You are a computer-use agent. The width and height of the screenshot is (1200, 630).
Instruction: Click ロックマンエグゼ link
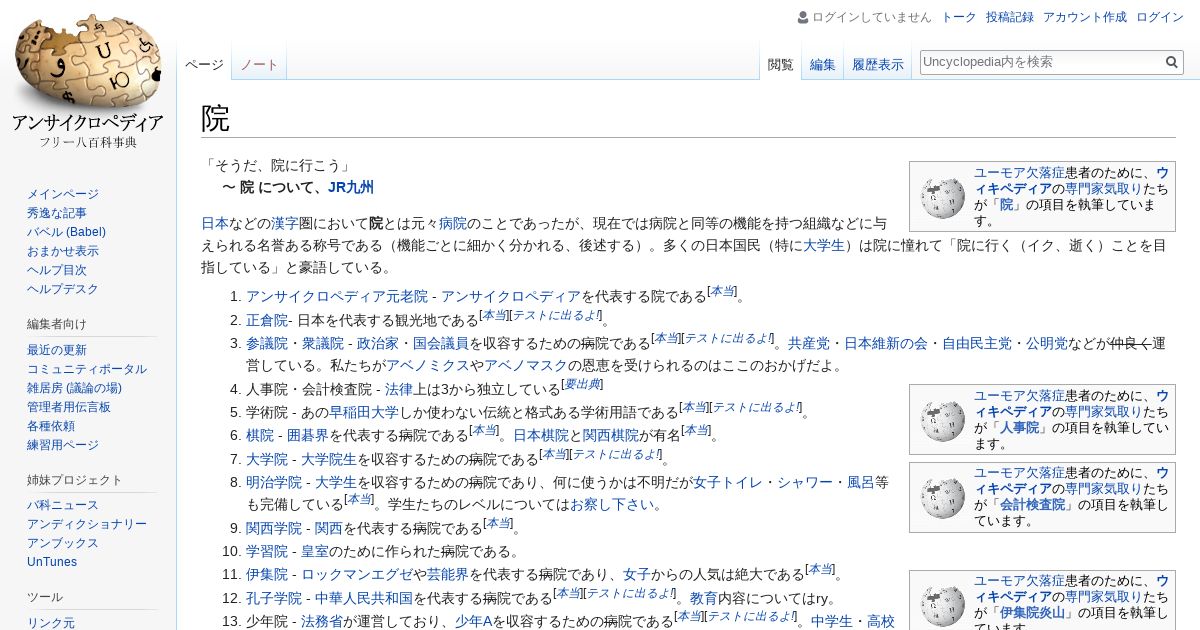[357, 574]
